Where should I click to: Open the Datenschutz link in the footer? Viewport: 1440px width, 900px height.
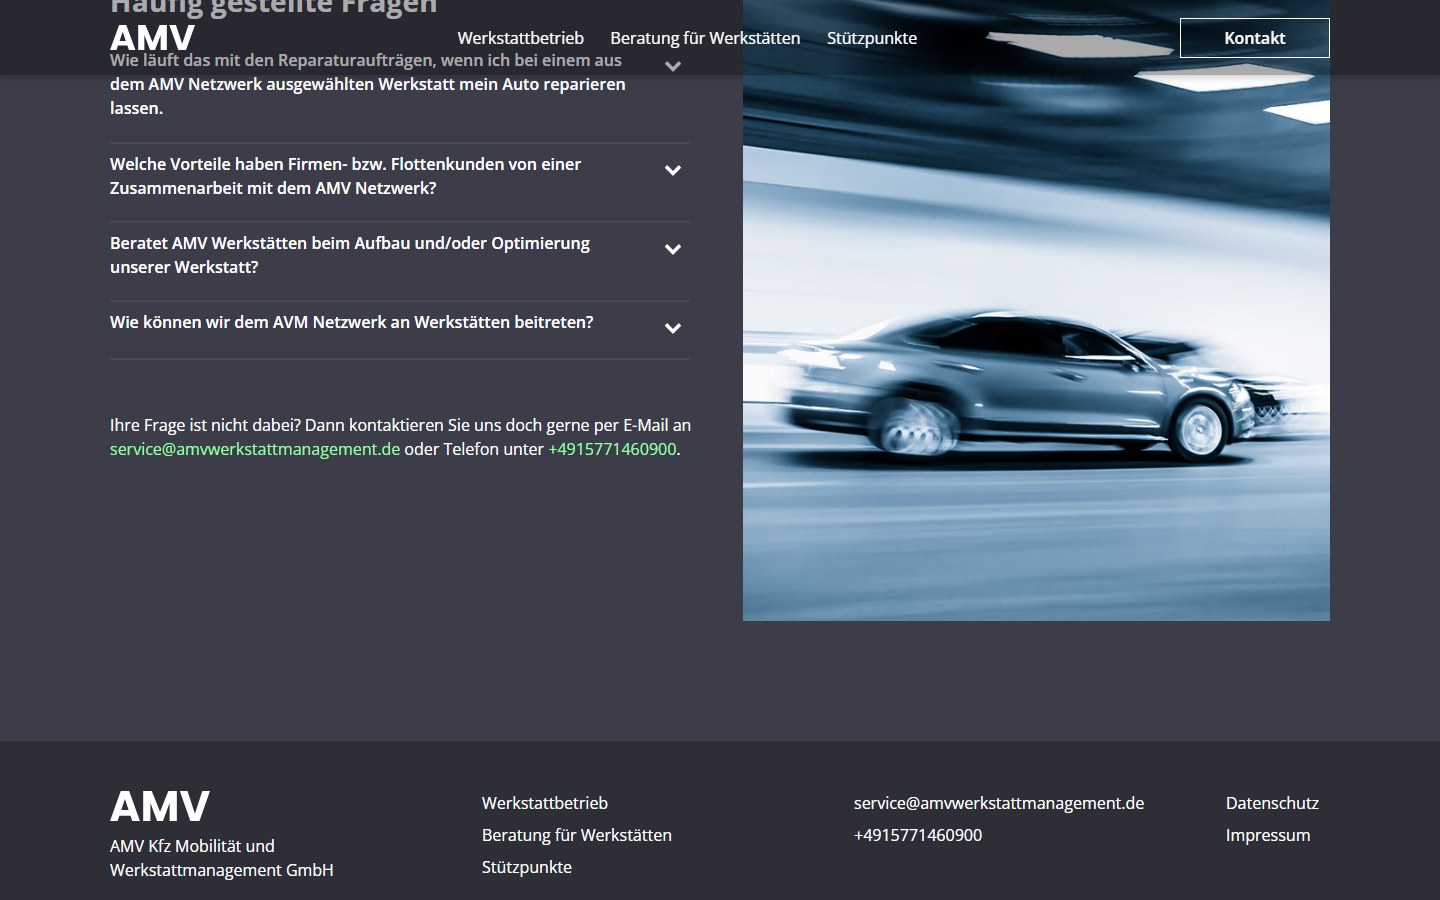(1272, 803)
